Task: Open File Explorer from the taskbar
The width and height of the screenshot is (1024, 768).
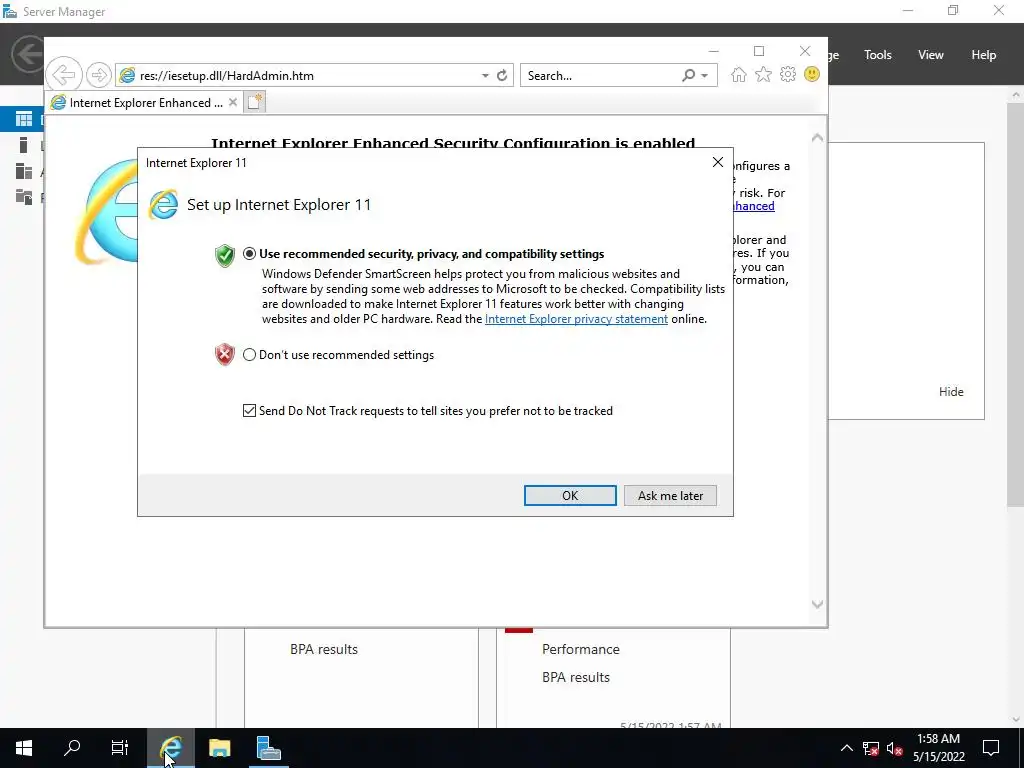Action: pos(219,748)
